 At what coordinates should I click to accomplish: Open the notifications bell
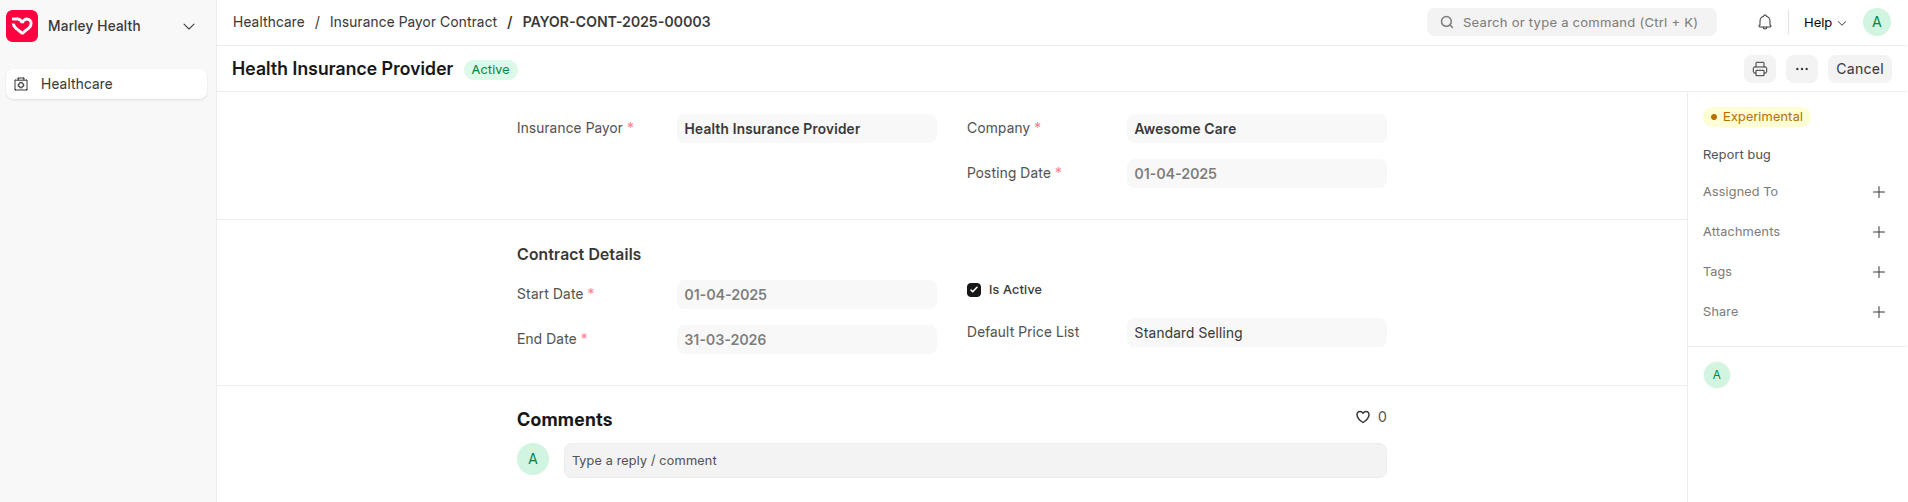point(1765,22)
